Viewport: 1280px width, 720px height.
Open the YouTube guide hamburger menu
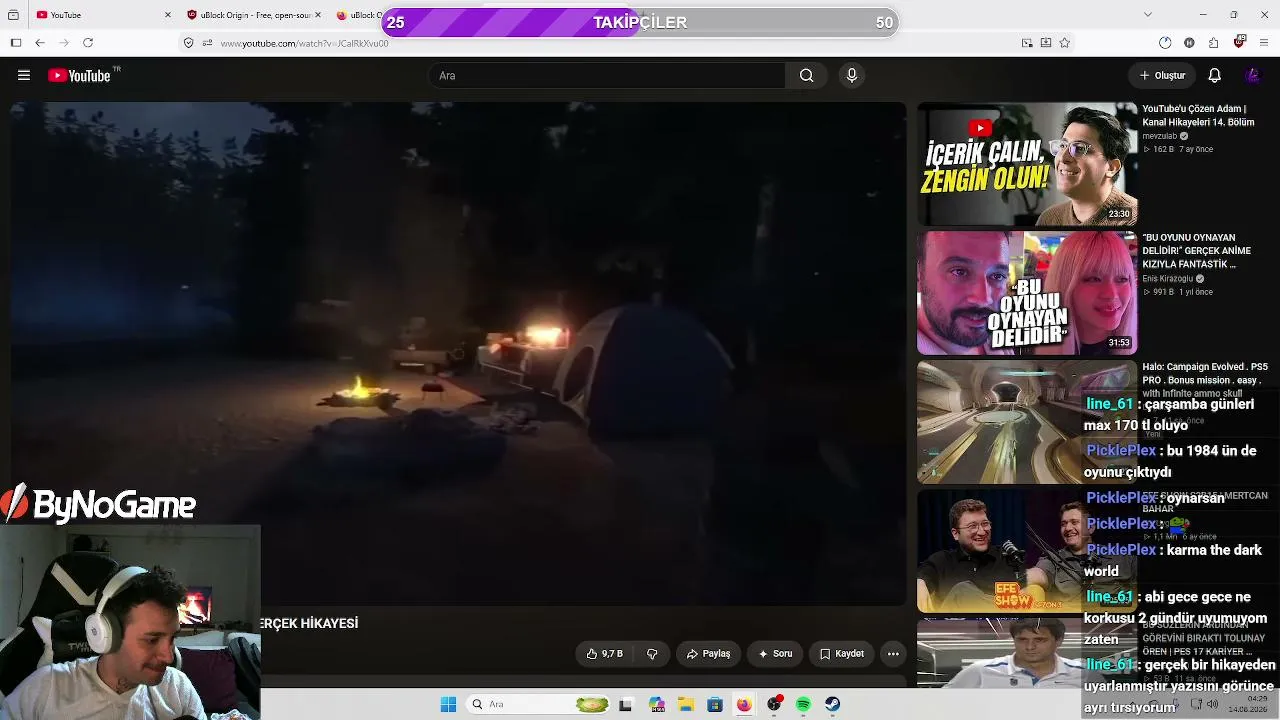(24, 75)
